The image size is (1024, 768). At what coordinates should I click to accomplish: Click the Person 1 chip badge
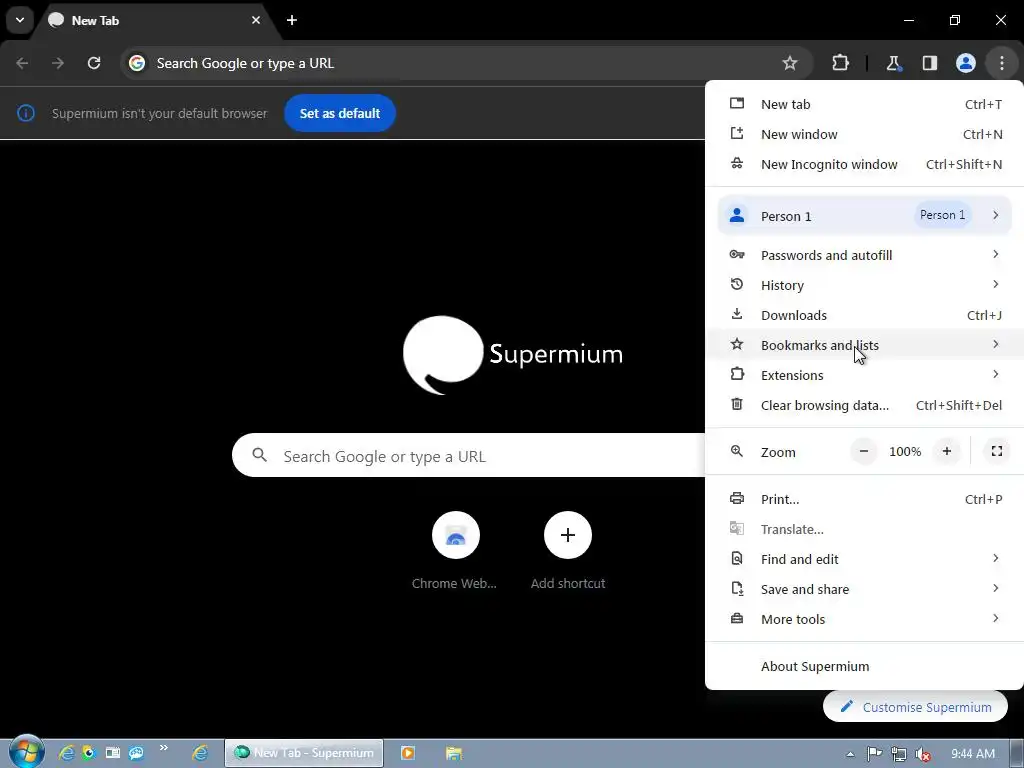coord(942,215)
